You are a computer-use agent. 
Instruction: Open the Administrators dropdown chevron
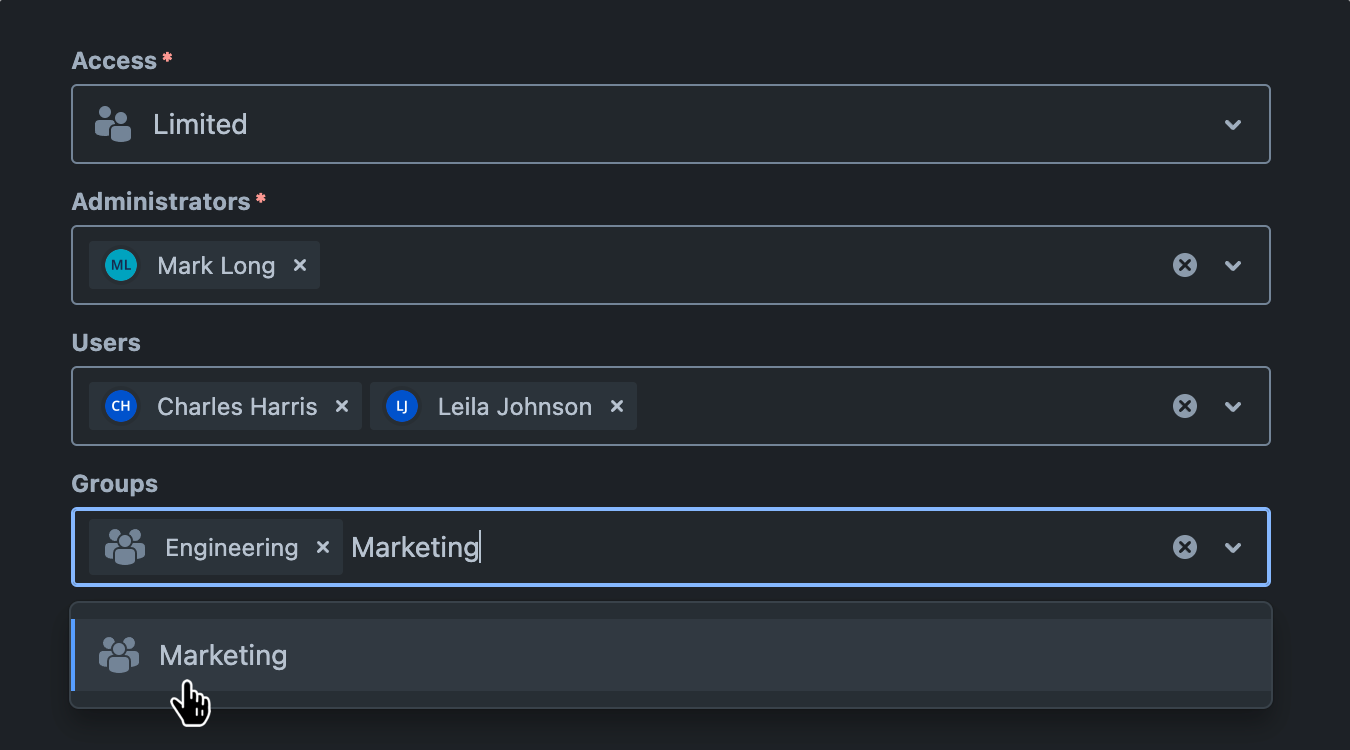(x=1232, y=265)
